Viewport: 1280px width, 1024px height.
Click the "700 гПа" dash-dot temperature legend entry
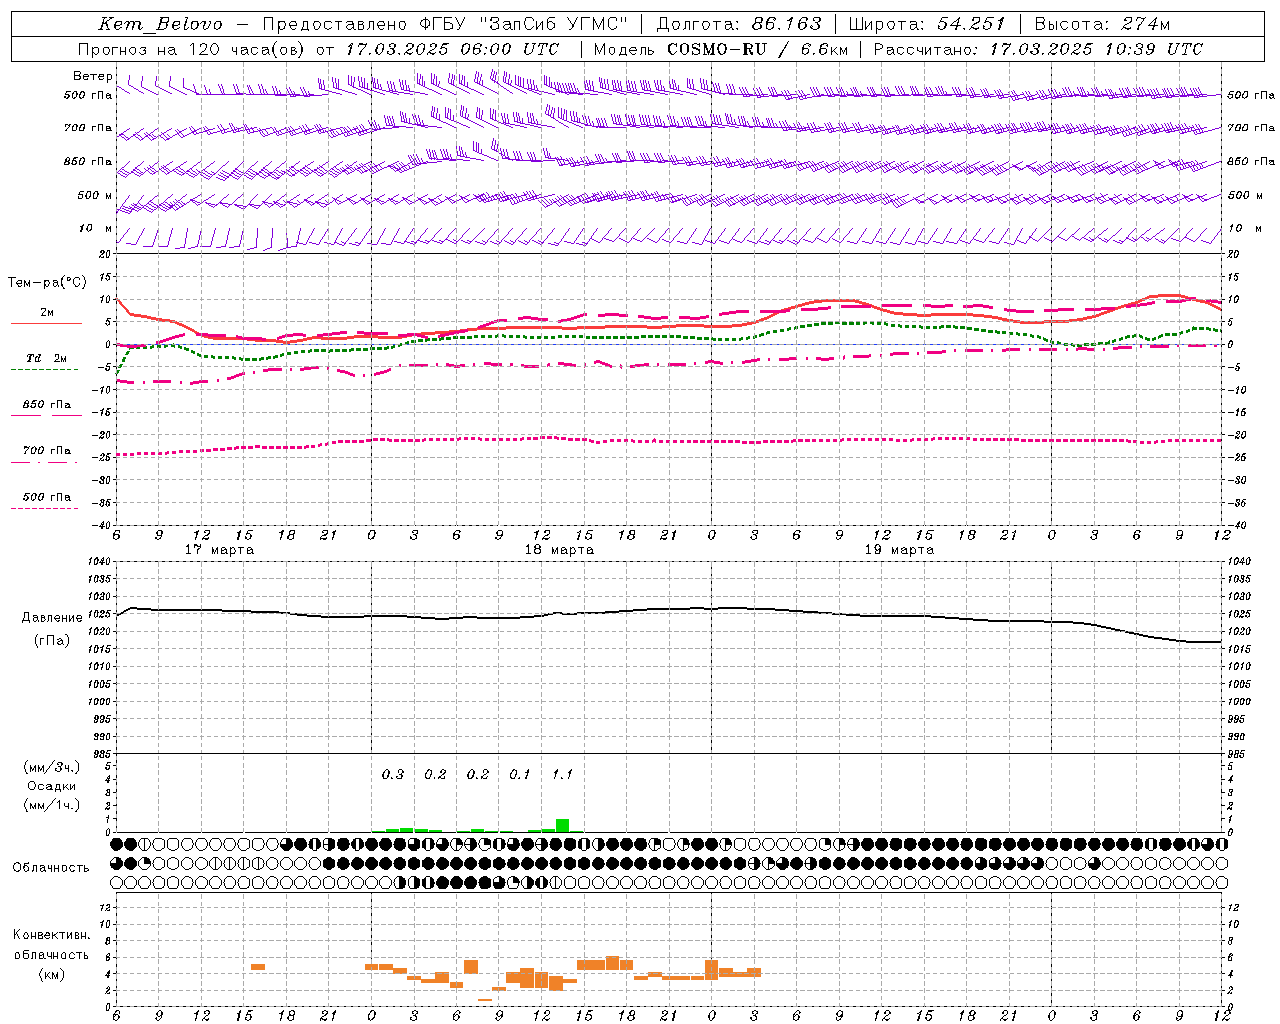tap(46, 453)
